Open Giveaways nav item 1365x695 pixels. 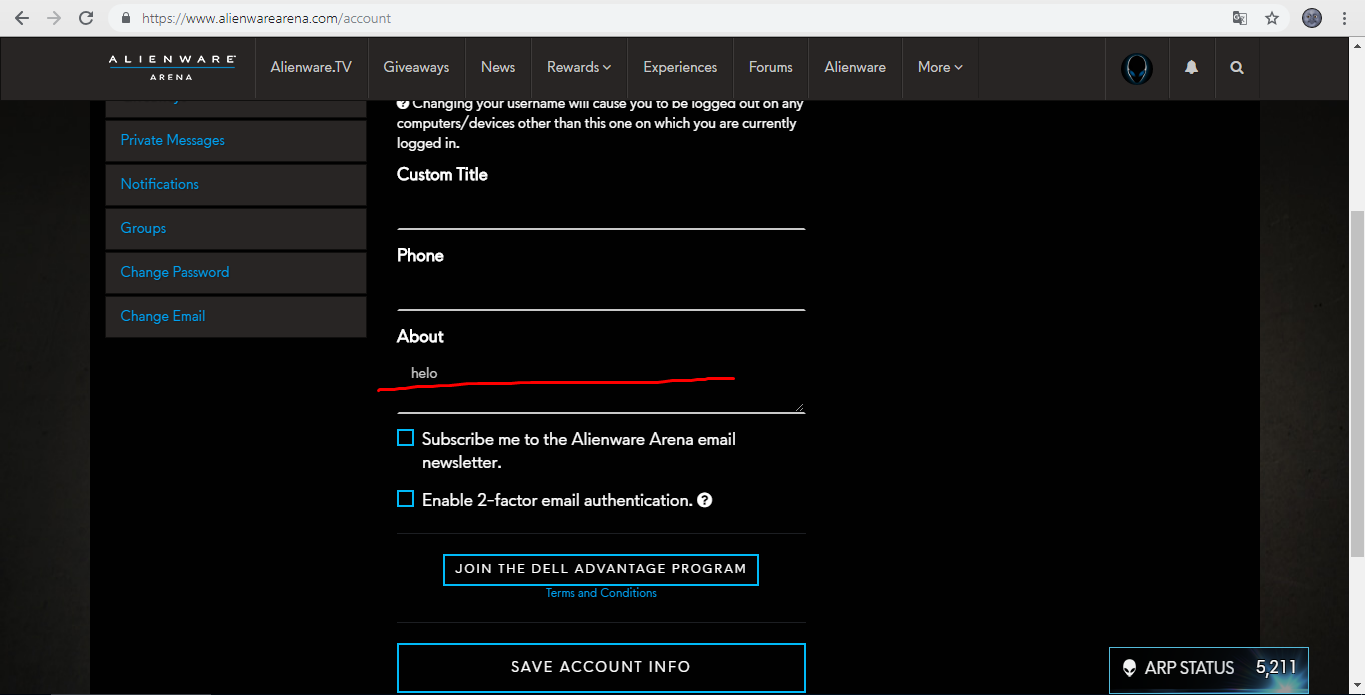coord(416,67)
